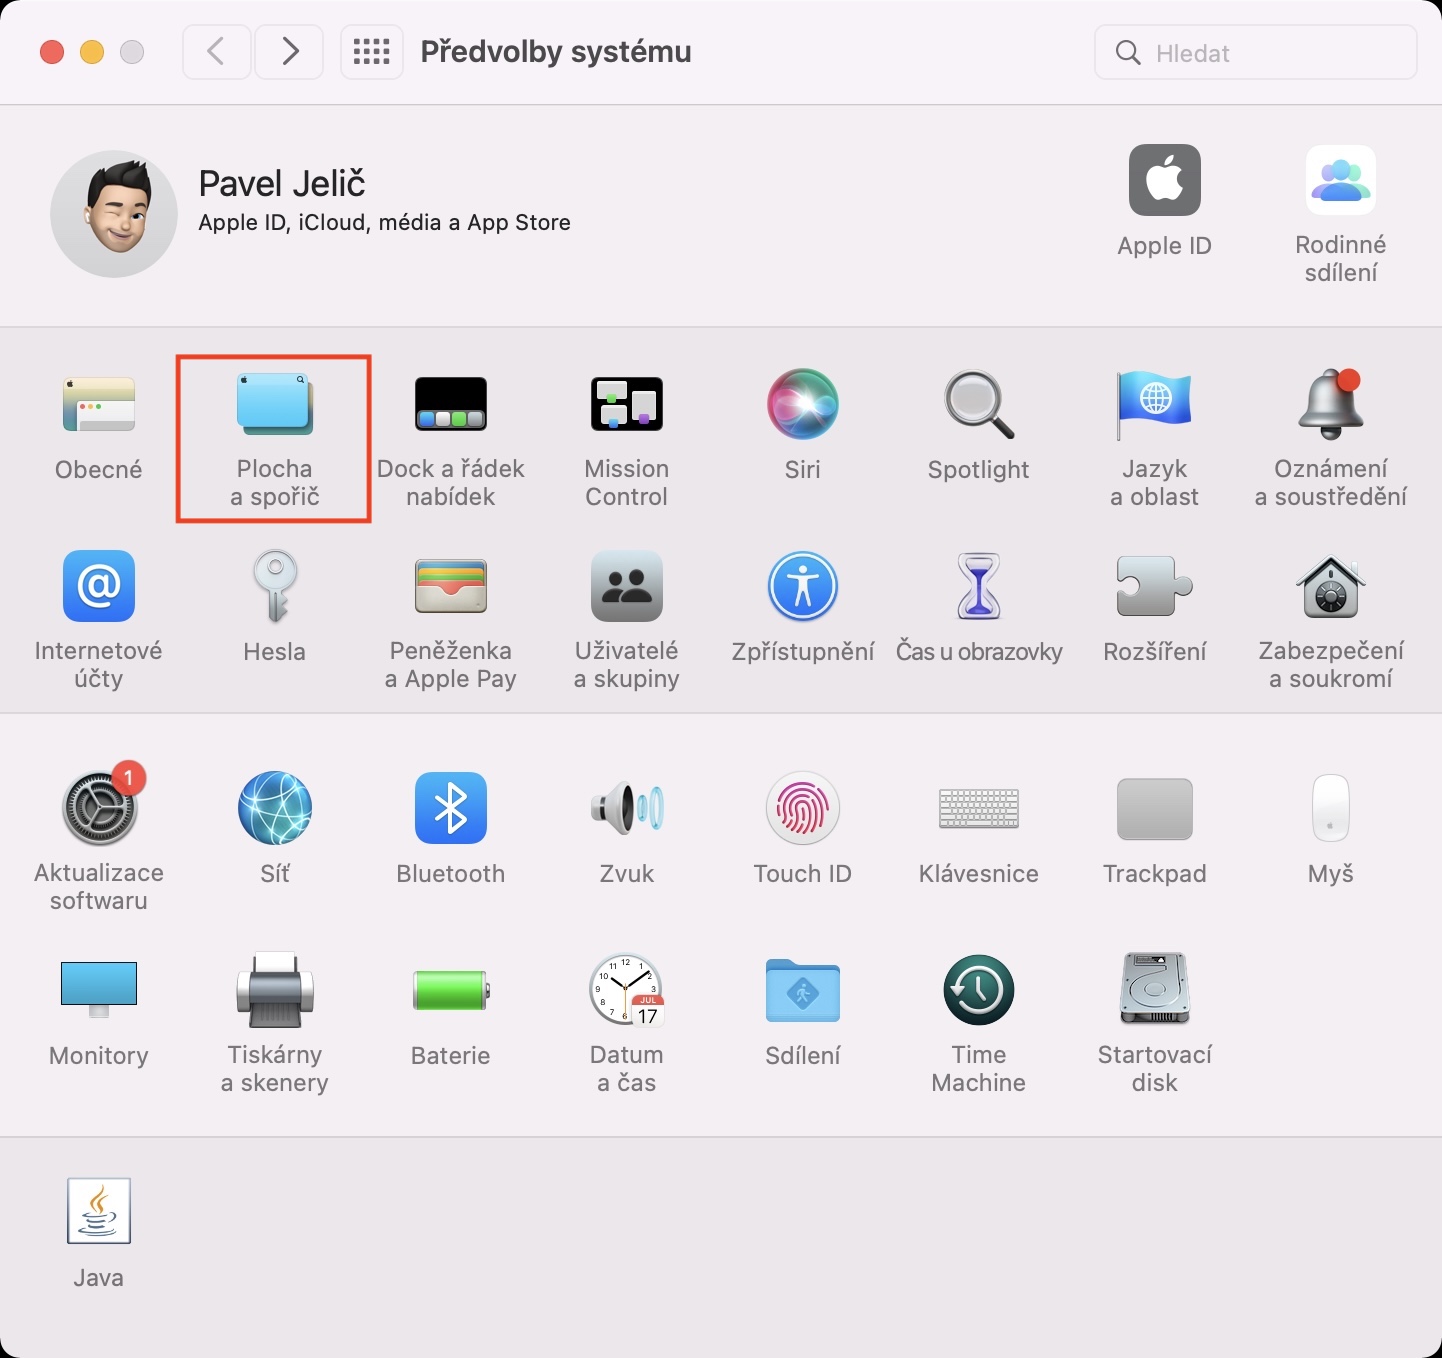This screenshot has width=1442, height=1358.
Task: Close the Předvolby systému window
Action: [52, 52]
